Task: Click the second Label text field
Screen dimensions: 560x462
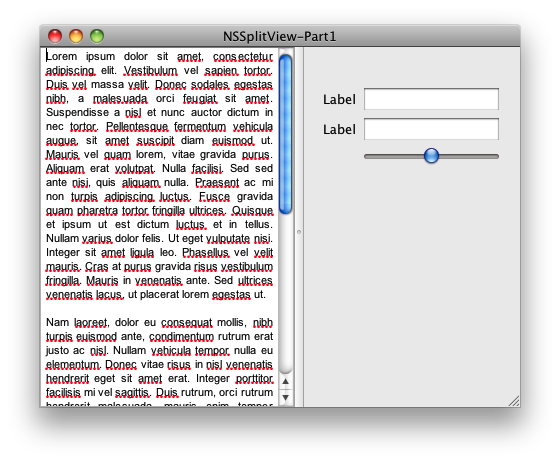Action: (431, 129)
